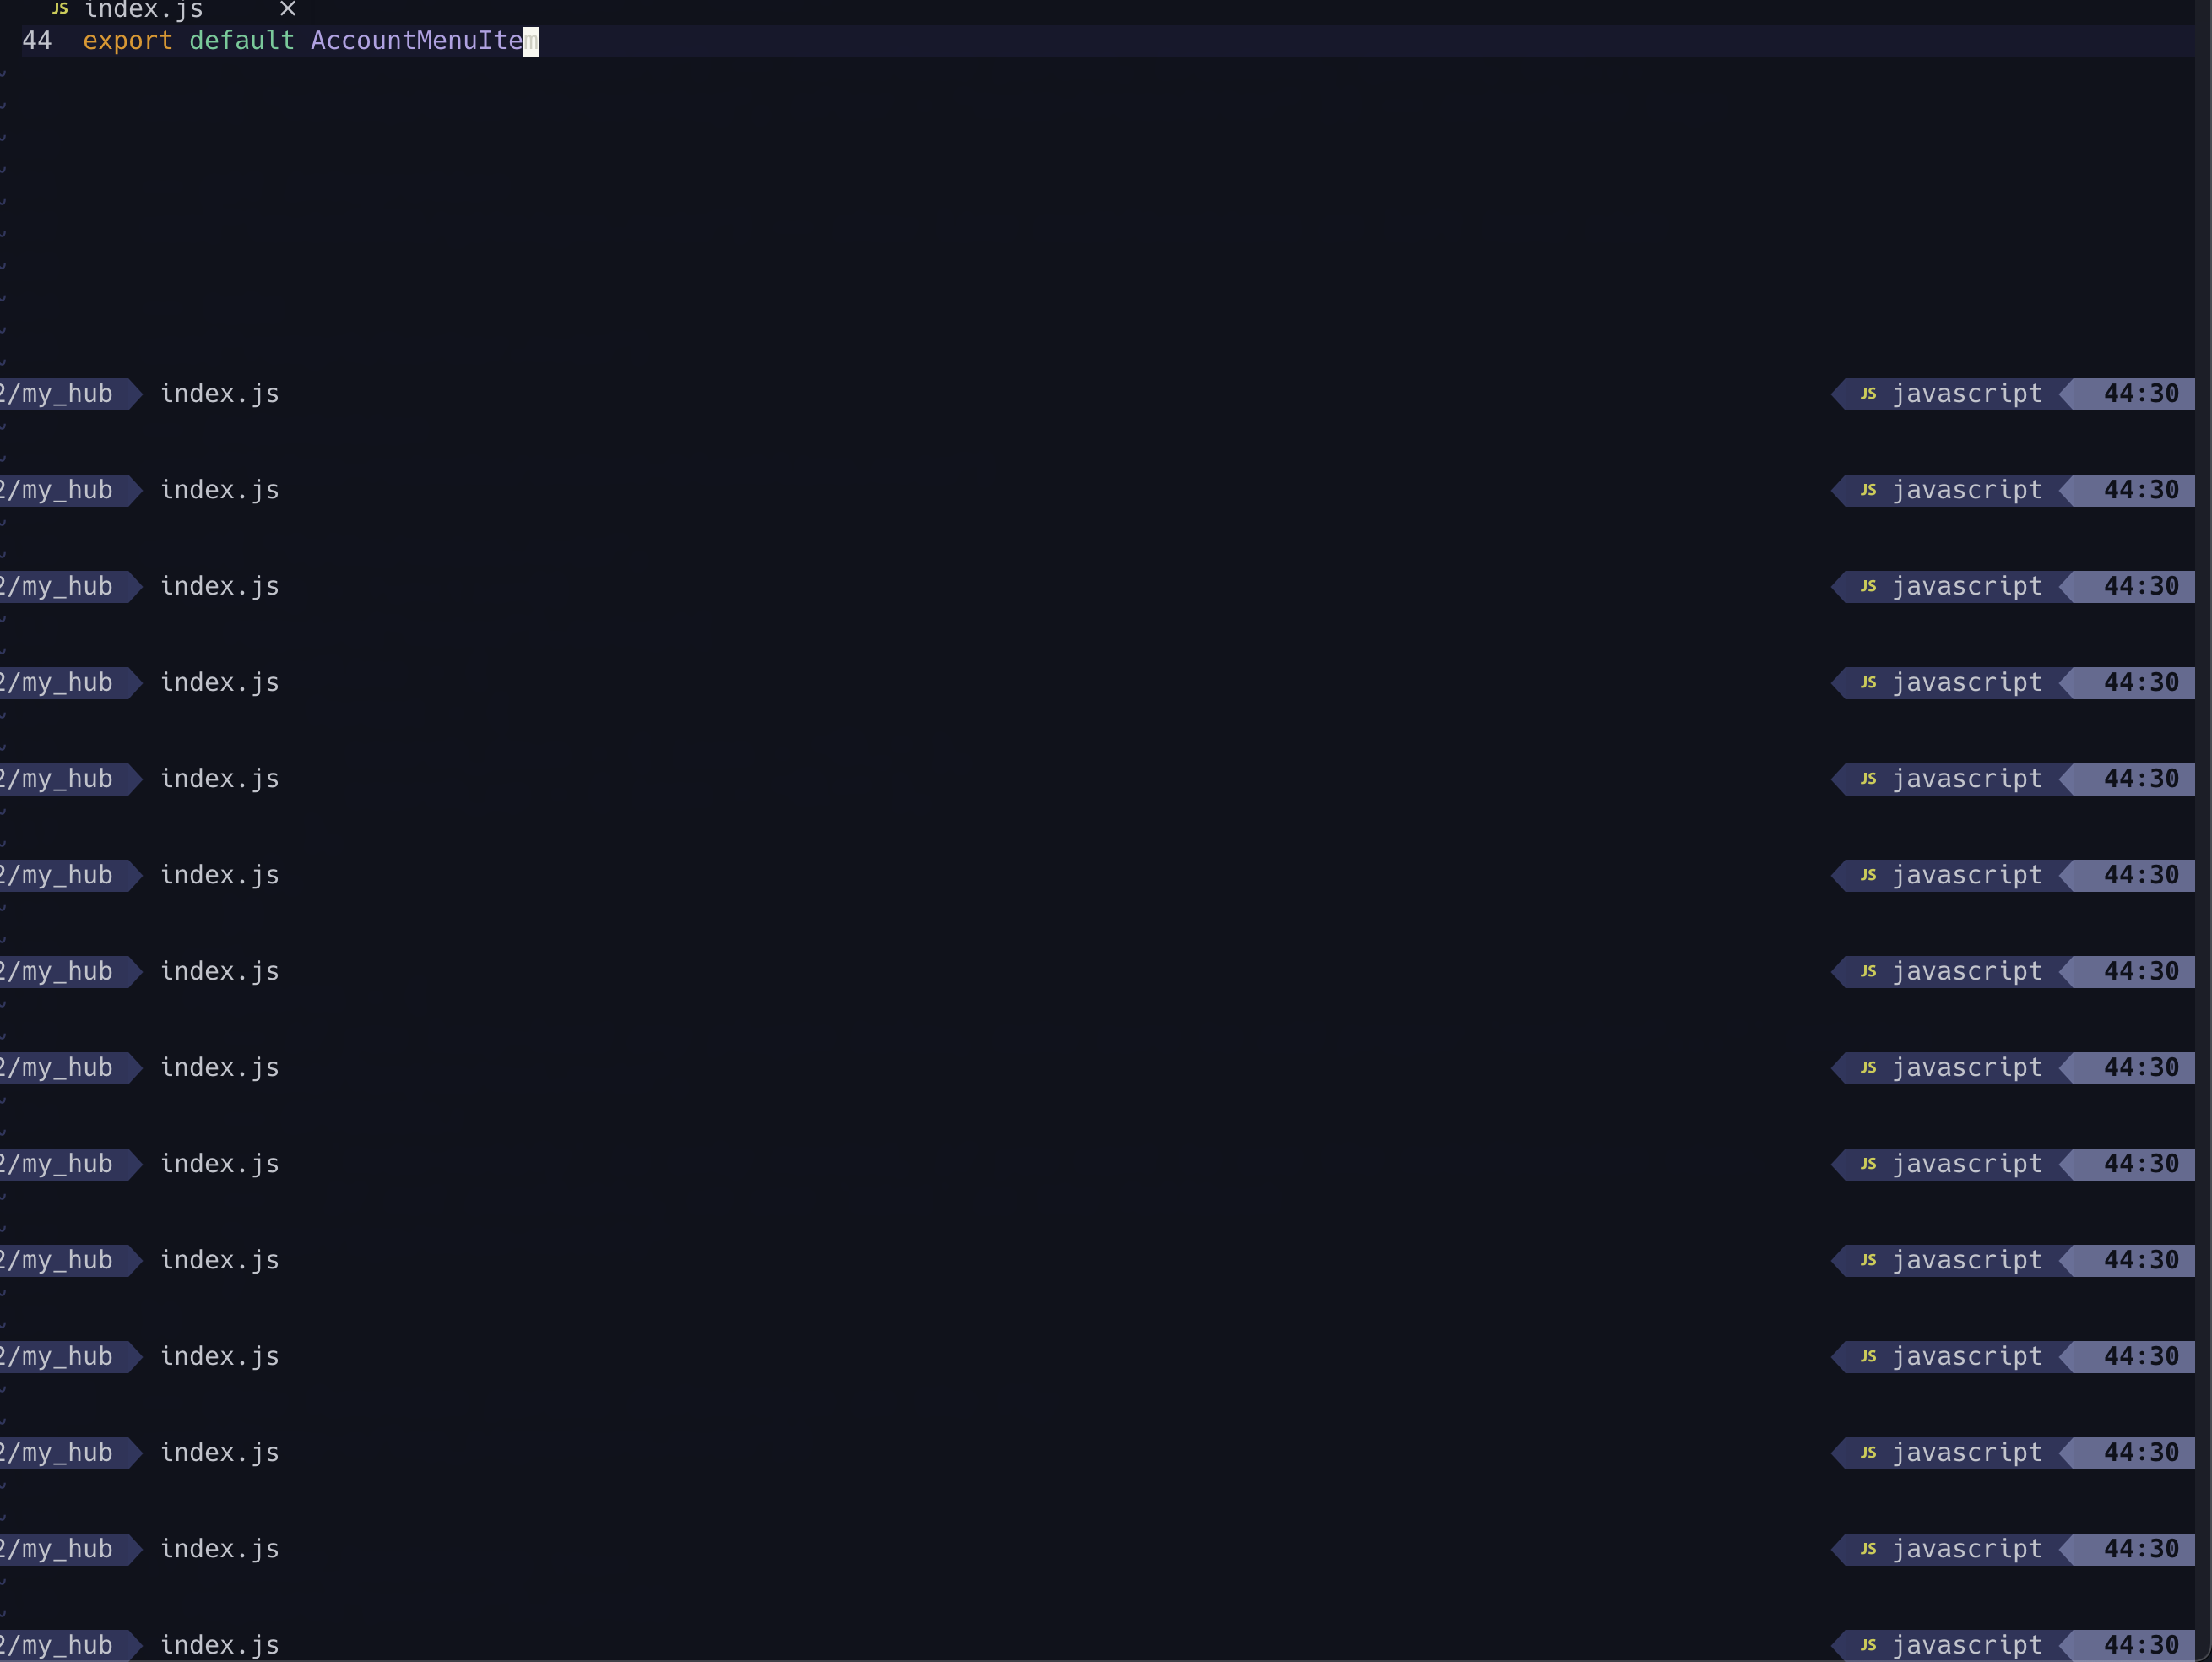
Task: Place the cursor on the AccountMenuItem text
Action: 418,41
